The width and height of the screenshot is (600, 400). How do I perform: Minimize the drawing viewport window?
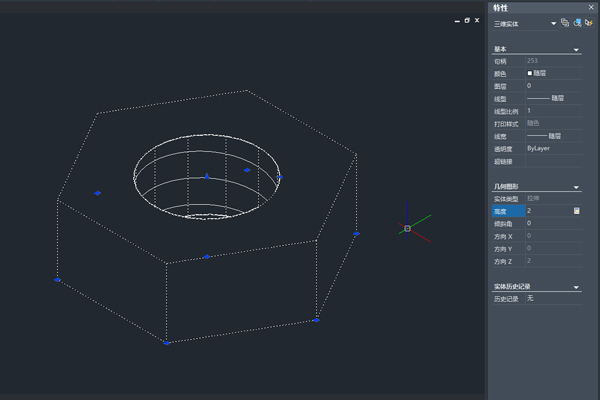pyautogui.click(x=457, y=21)
